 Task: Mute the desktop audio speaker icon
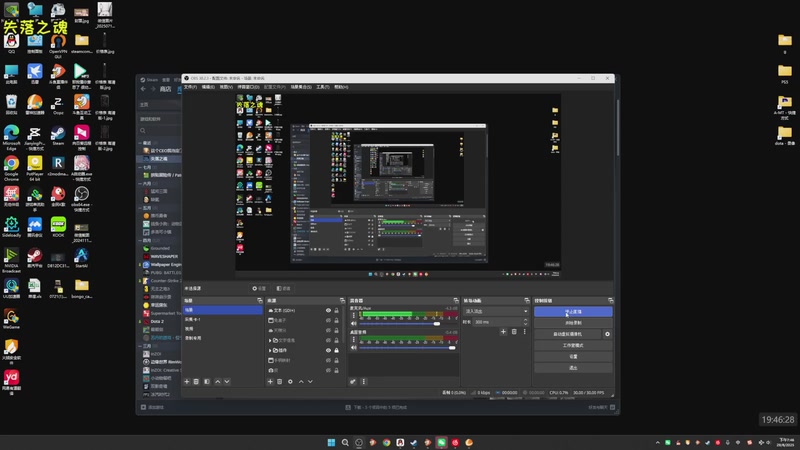(354, 347)
